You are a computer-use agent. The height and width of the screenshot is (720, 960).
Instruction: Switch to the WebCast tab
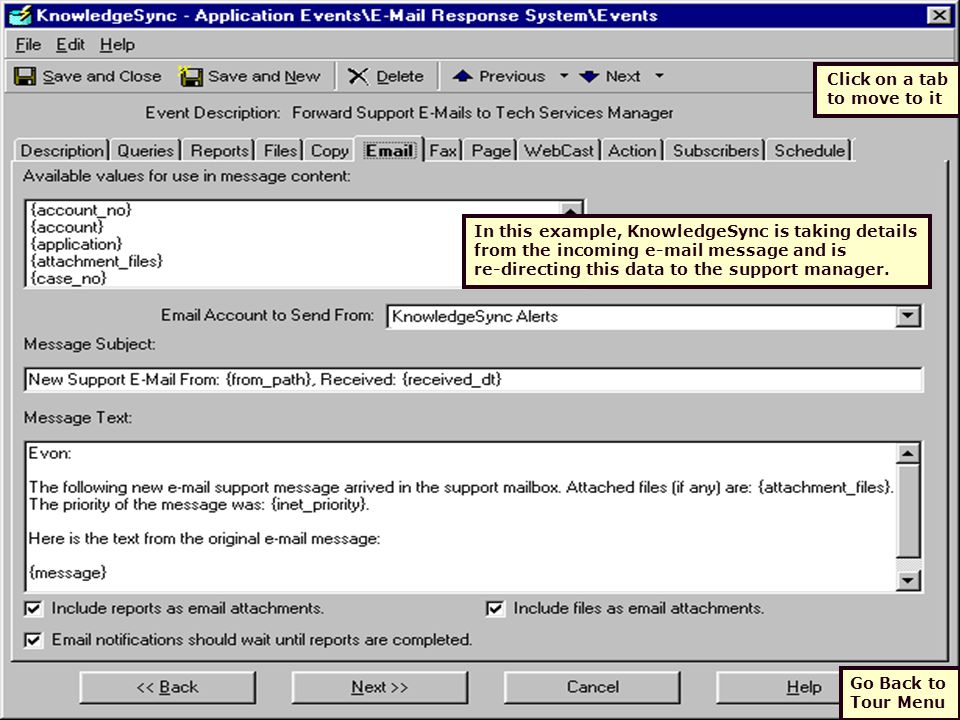click(x=559, y=151)
